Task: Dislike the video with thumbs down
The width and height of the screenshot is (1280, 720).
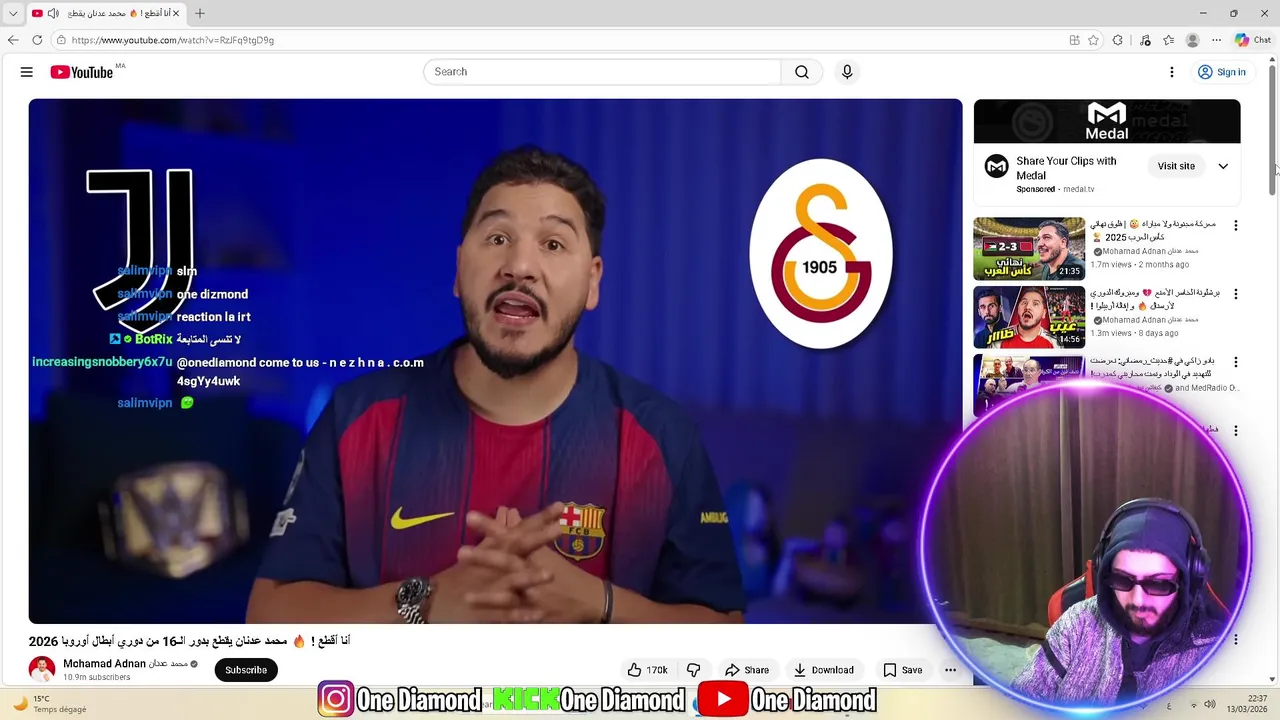Action: tap(693, 670)
